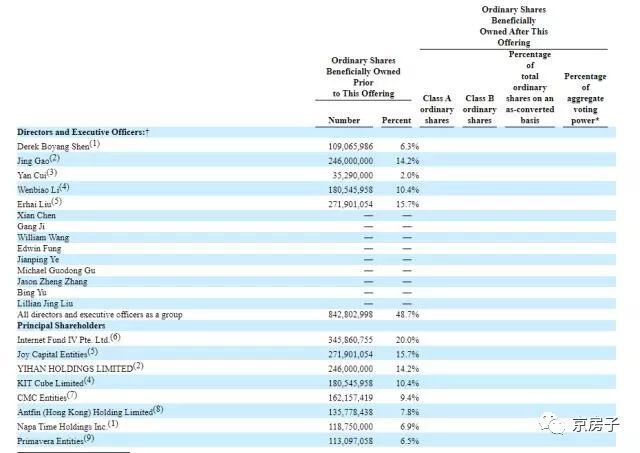This screenshot has width=640, height=453.
Task: Click the name 'Derek Boyang Shen'
Action: [x=53, y=147]
